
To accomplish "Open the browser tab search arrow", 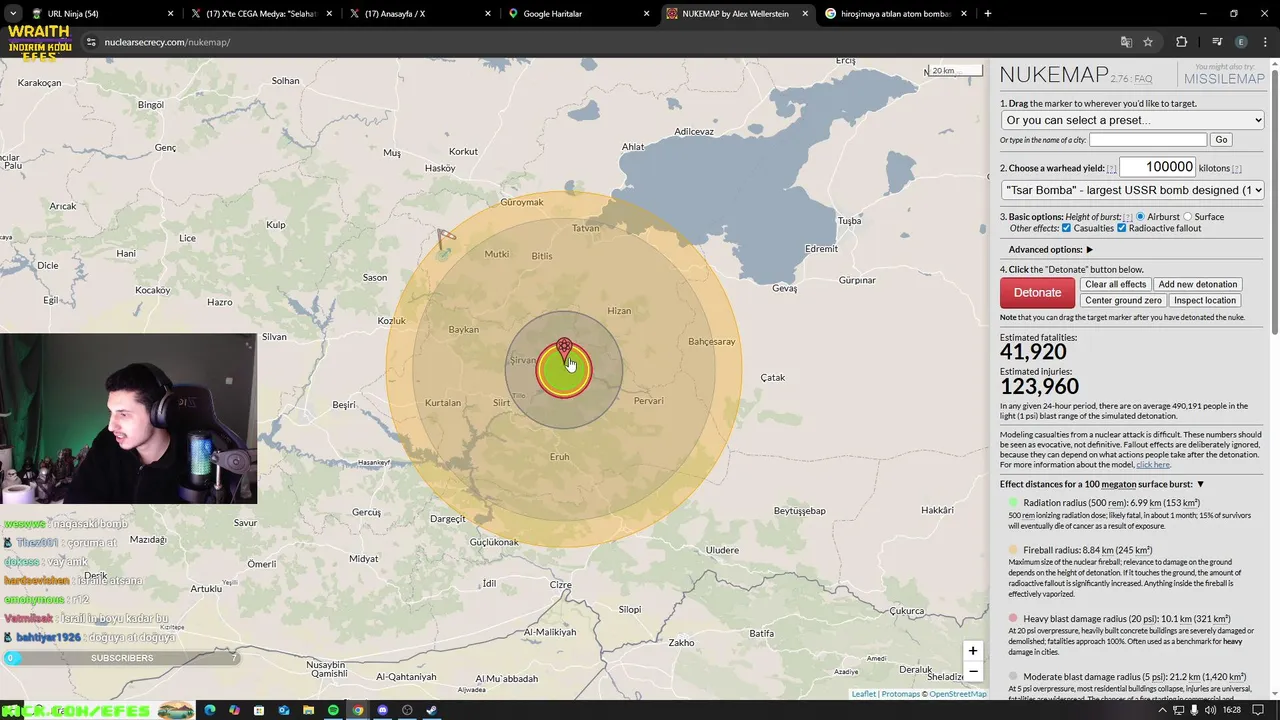I will click(12, 14).
